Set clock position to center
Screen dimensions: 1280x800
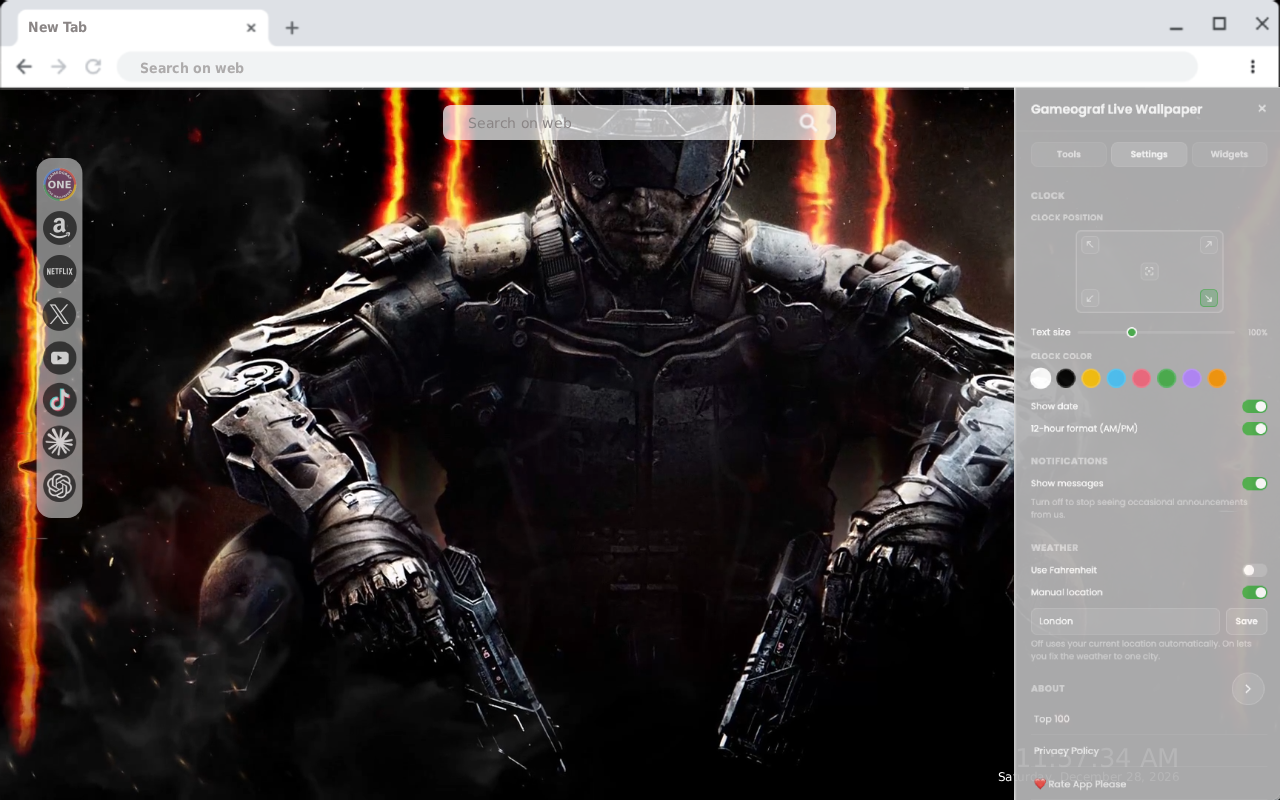click(x=1149, y=271)
